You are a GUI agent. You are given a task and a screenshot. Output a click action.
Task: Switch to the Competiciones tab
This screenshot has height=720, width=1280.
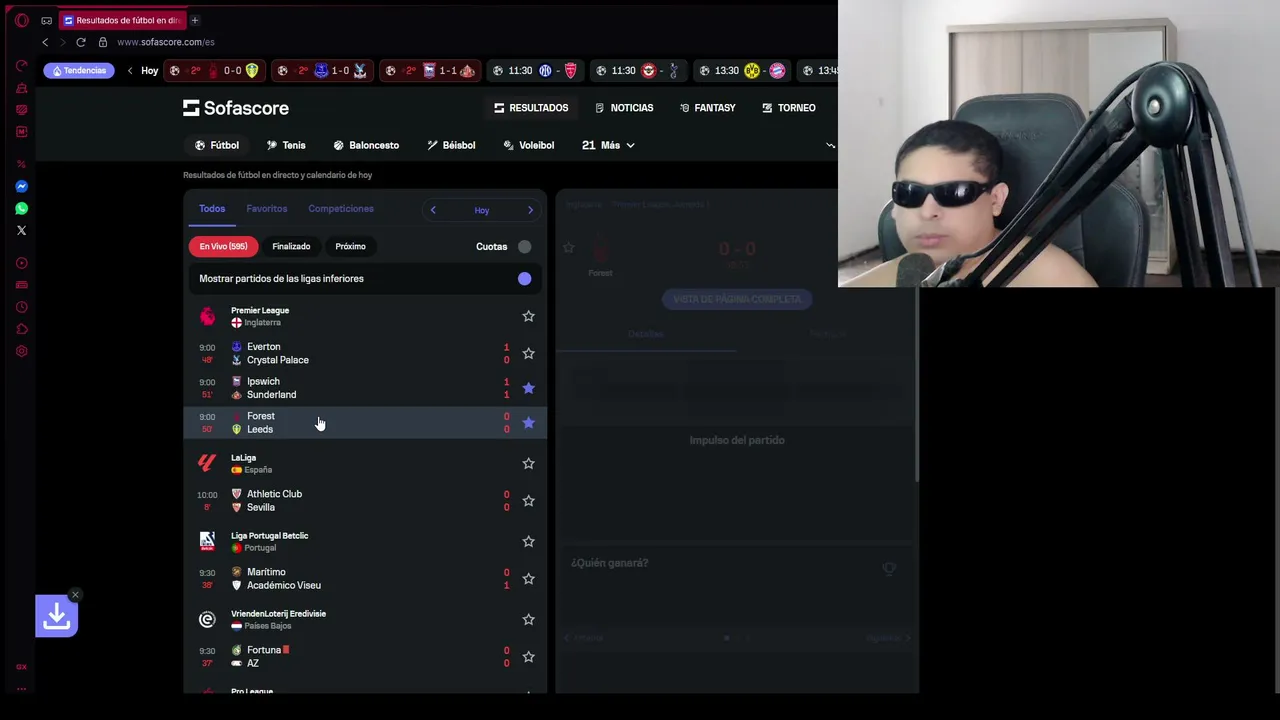341,209
